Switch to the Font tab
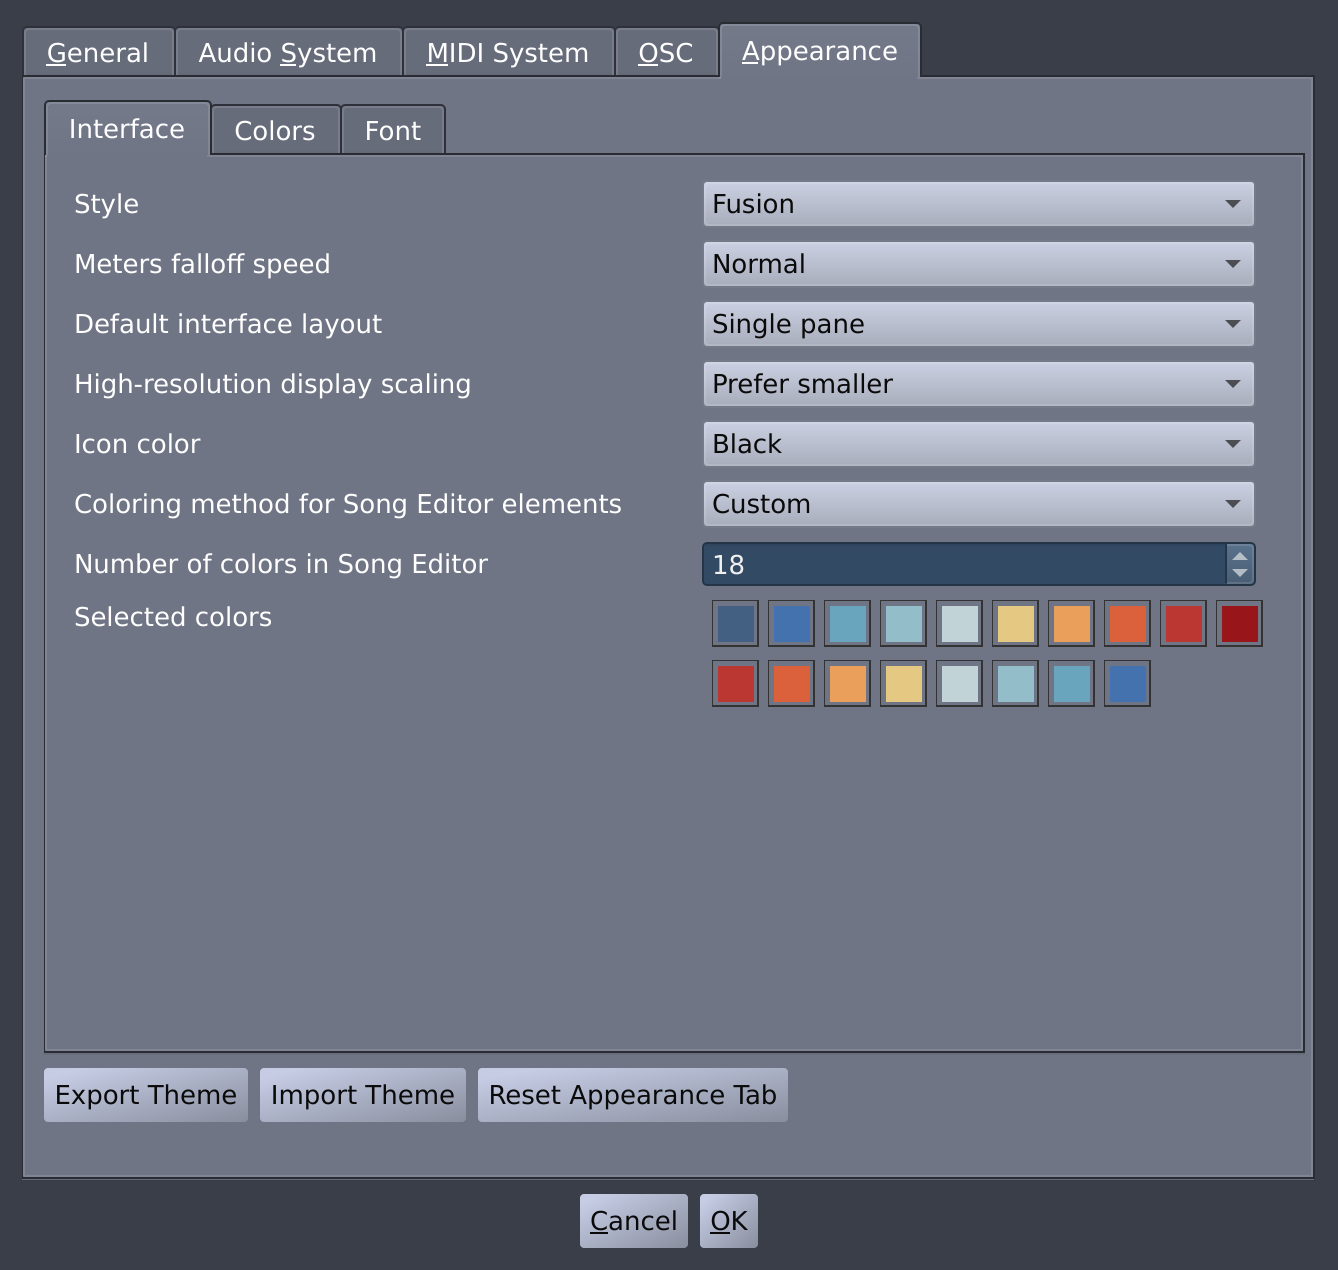The width and height of the screenshot is (1338, 1270). (x=392, y=130)
